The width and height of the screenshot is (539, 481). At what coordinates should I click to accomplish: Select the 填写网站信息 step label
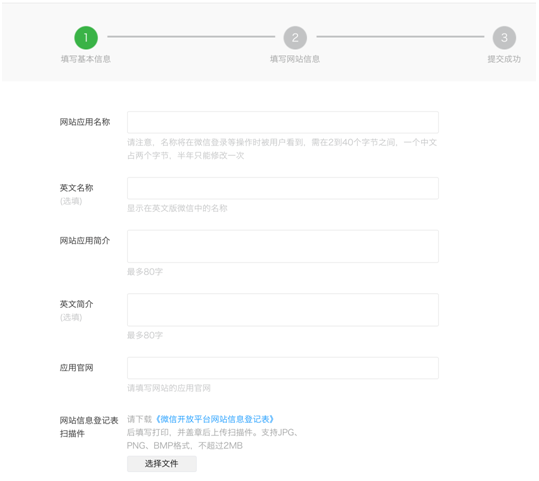(295, 59)
